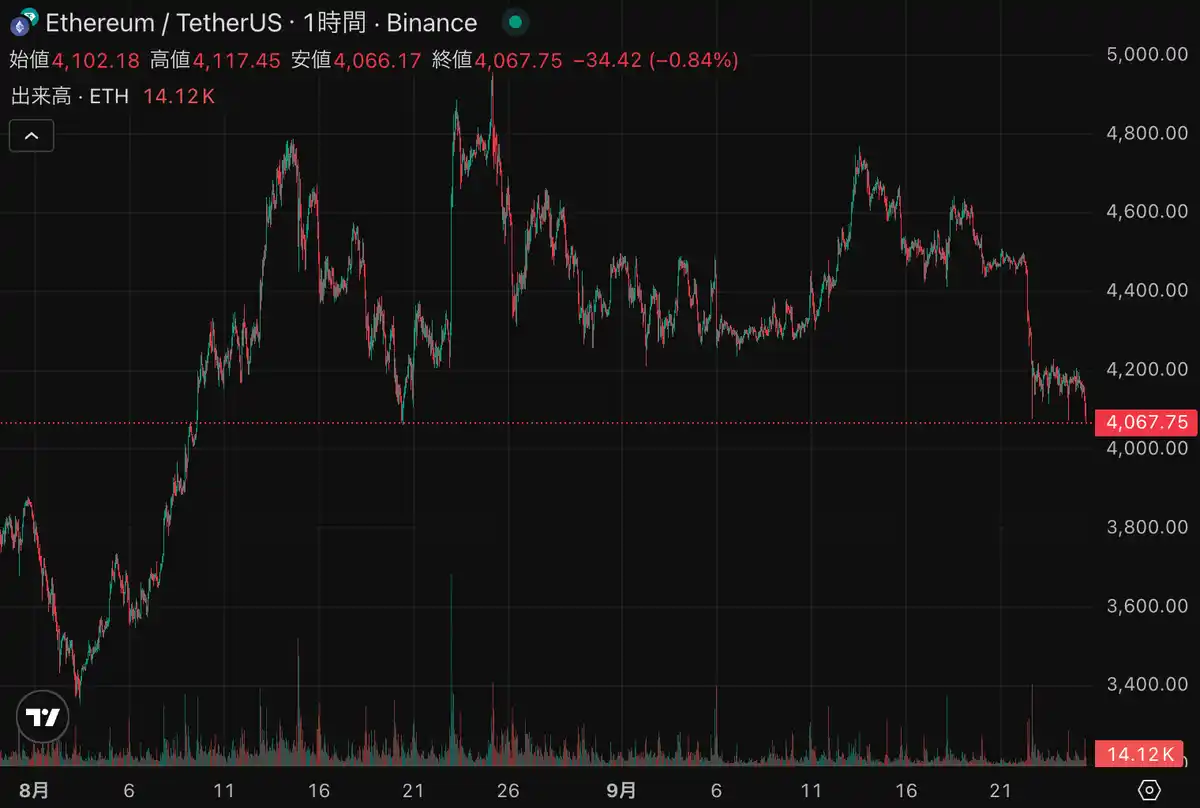The image size is (1200, 808).
Task: Click the 4,800.00 price axis label
Action: pos(1146,133)
